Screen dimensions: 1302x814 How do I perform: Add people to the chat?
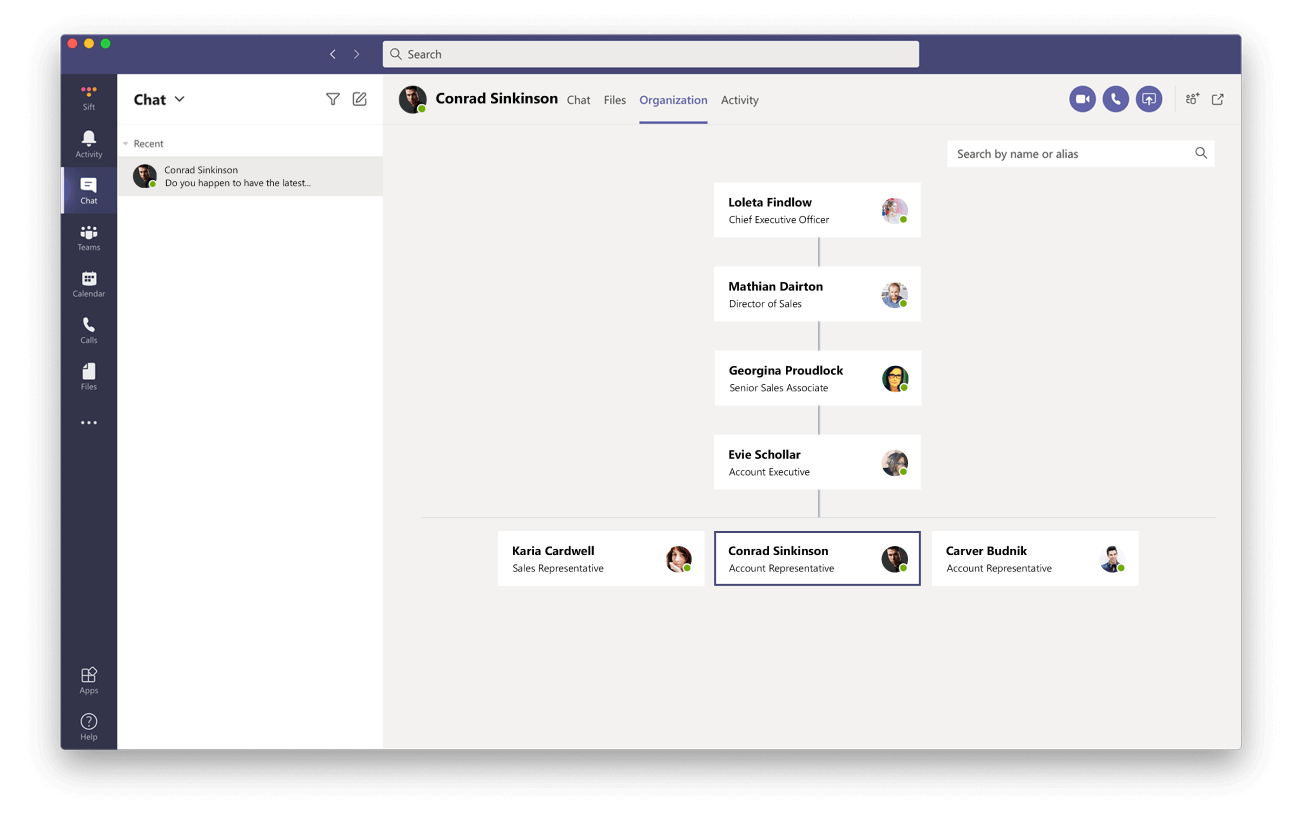[x=1192, y=99]
